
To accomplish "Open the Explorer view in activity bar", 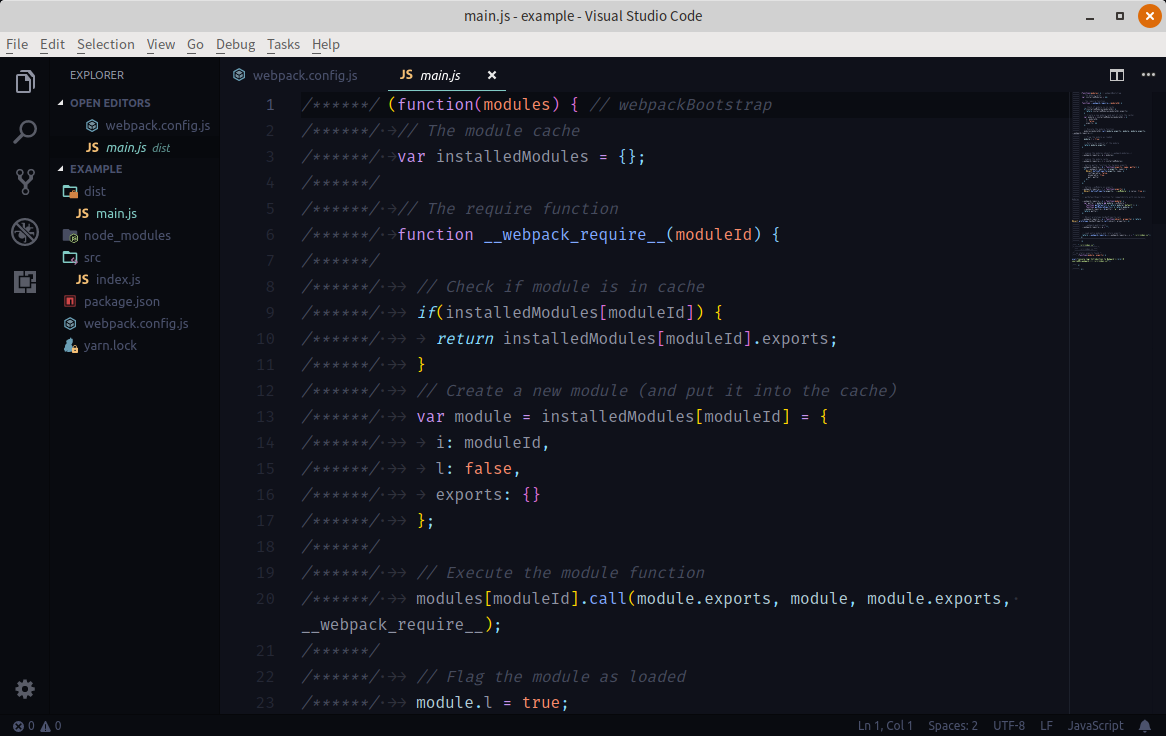I will pos(25,82).
